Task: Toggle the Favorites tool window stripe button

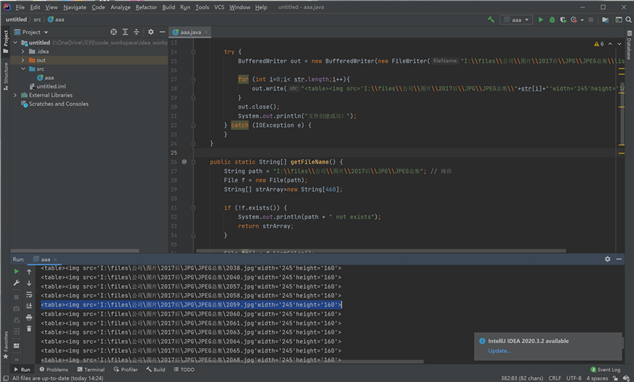Action: pyautogui.click(x=6, y=345)
